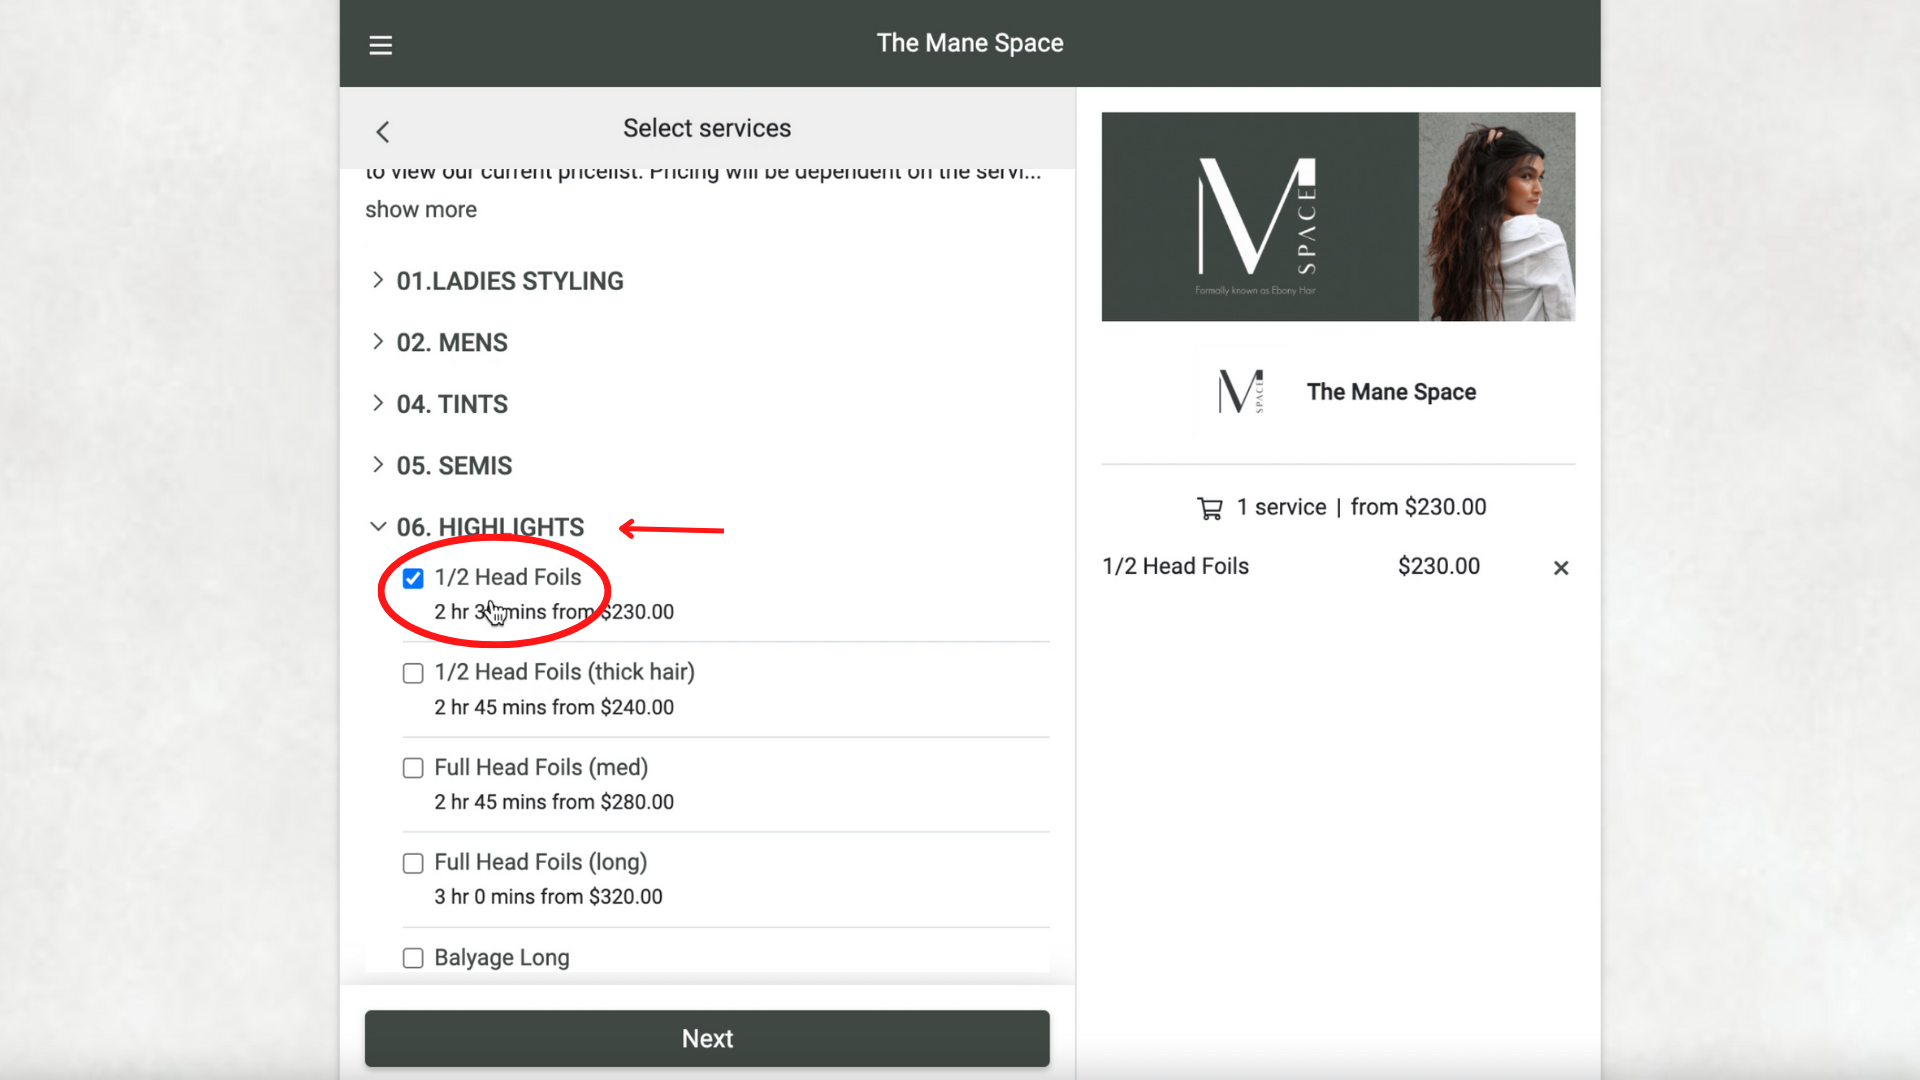Click the salon banner image
Image resolution: width=1920 pixels, height=1080 pixels.
(1338, 216)
